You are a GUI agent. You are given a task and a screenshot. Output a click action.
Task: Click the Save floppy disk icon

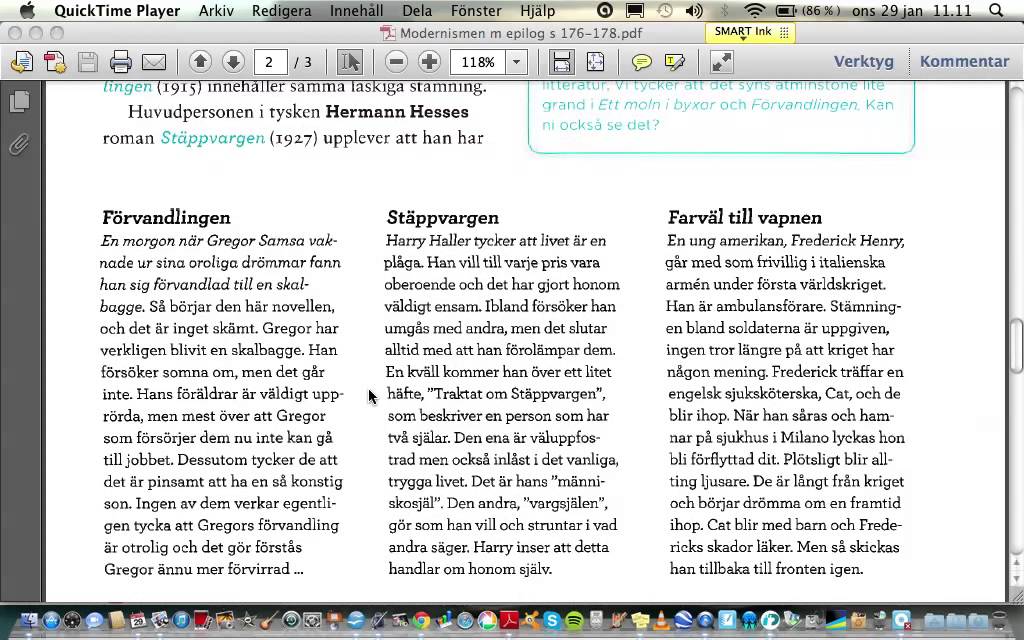click(x=88, y=62)
